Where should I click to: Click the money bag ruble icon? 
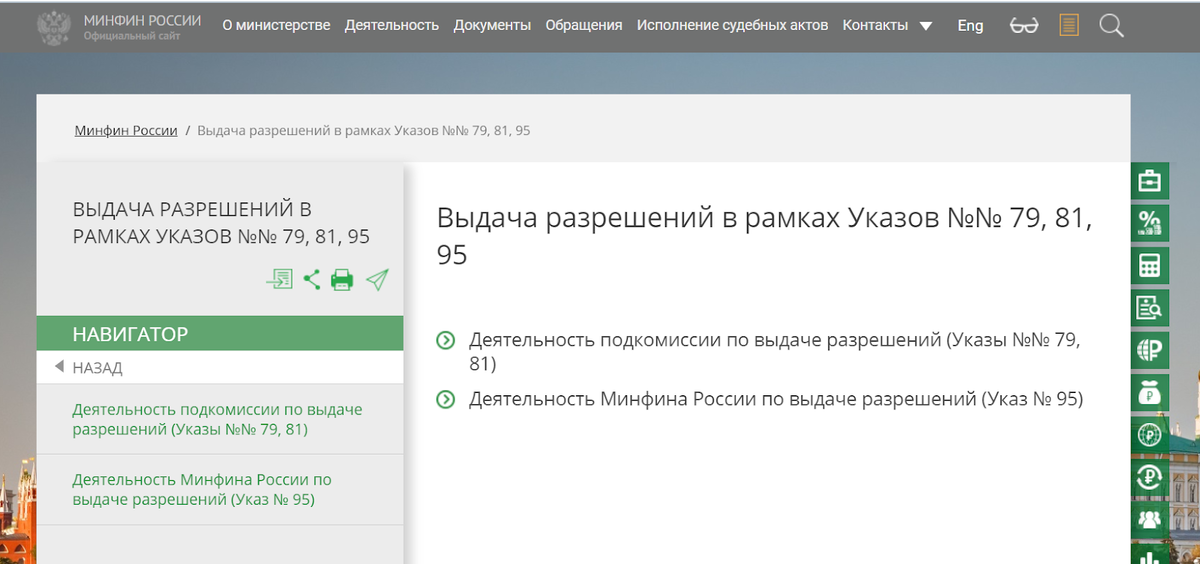click(1150, 393)
